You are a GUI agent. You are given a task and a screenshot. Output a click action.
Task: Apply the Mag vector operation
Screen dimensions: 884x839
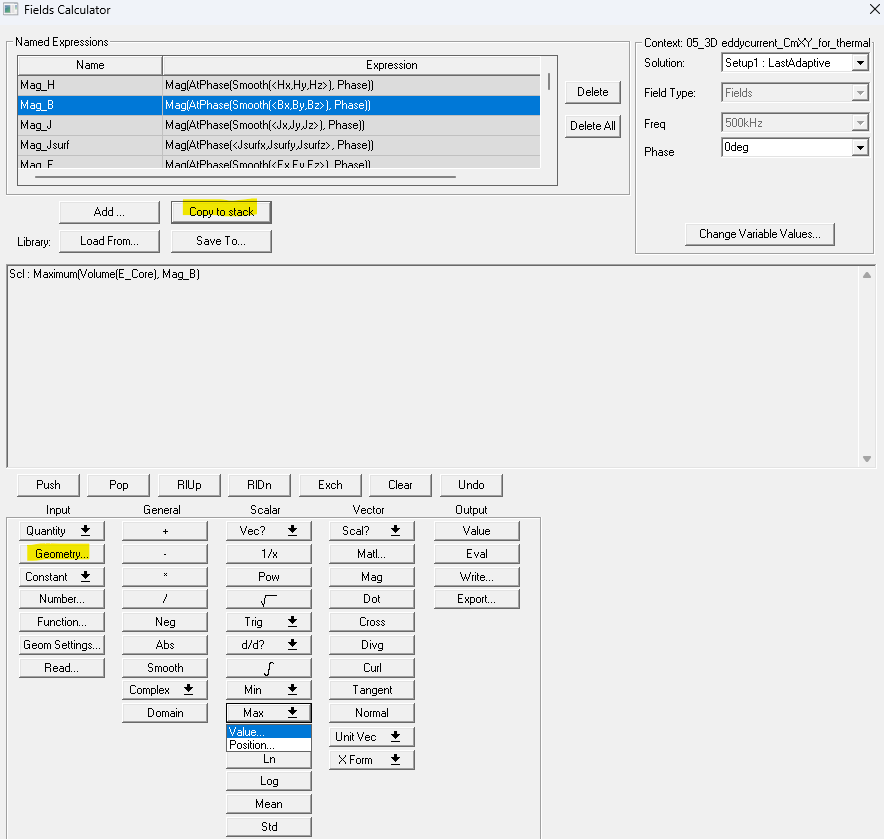coord(370,576)
